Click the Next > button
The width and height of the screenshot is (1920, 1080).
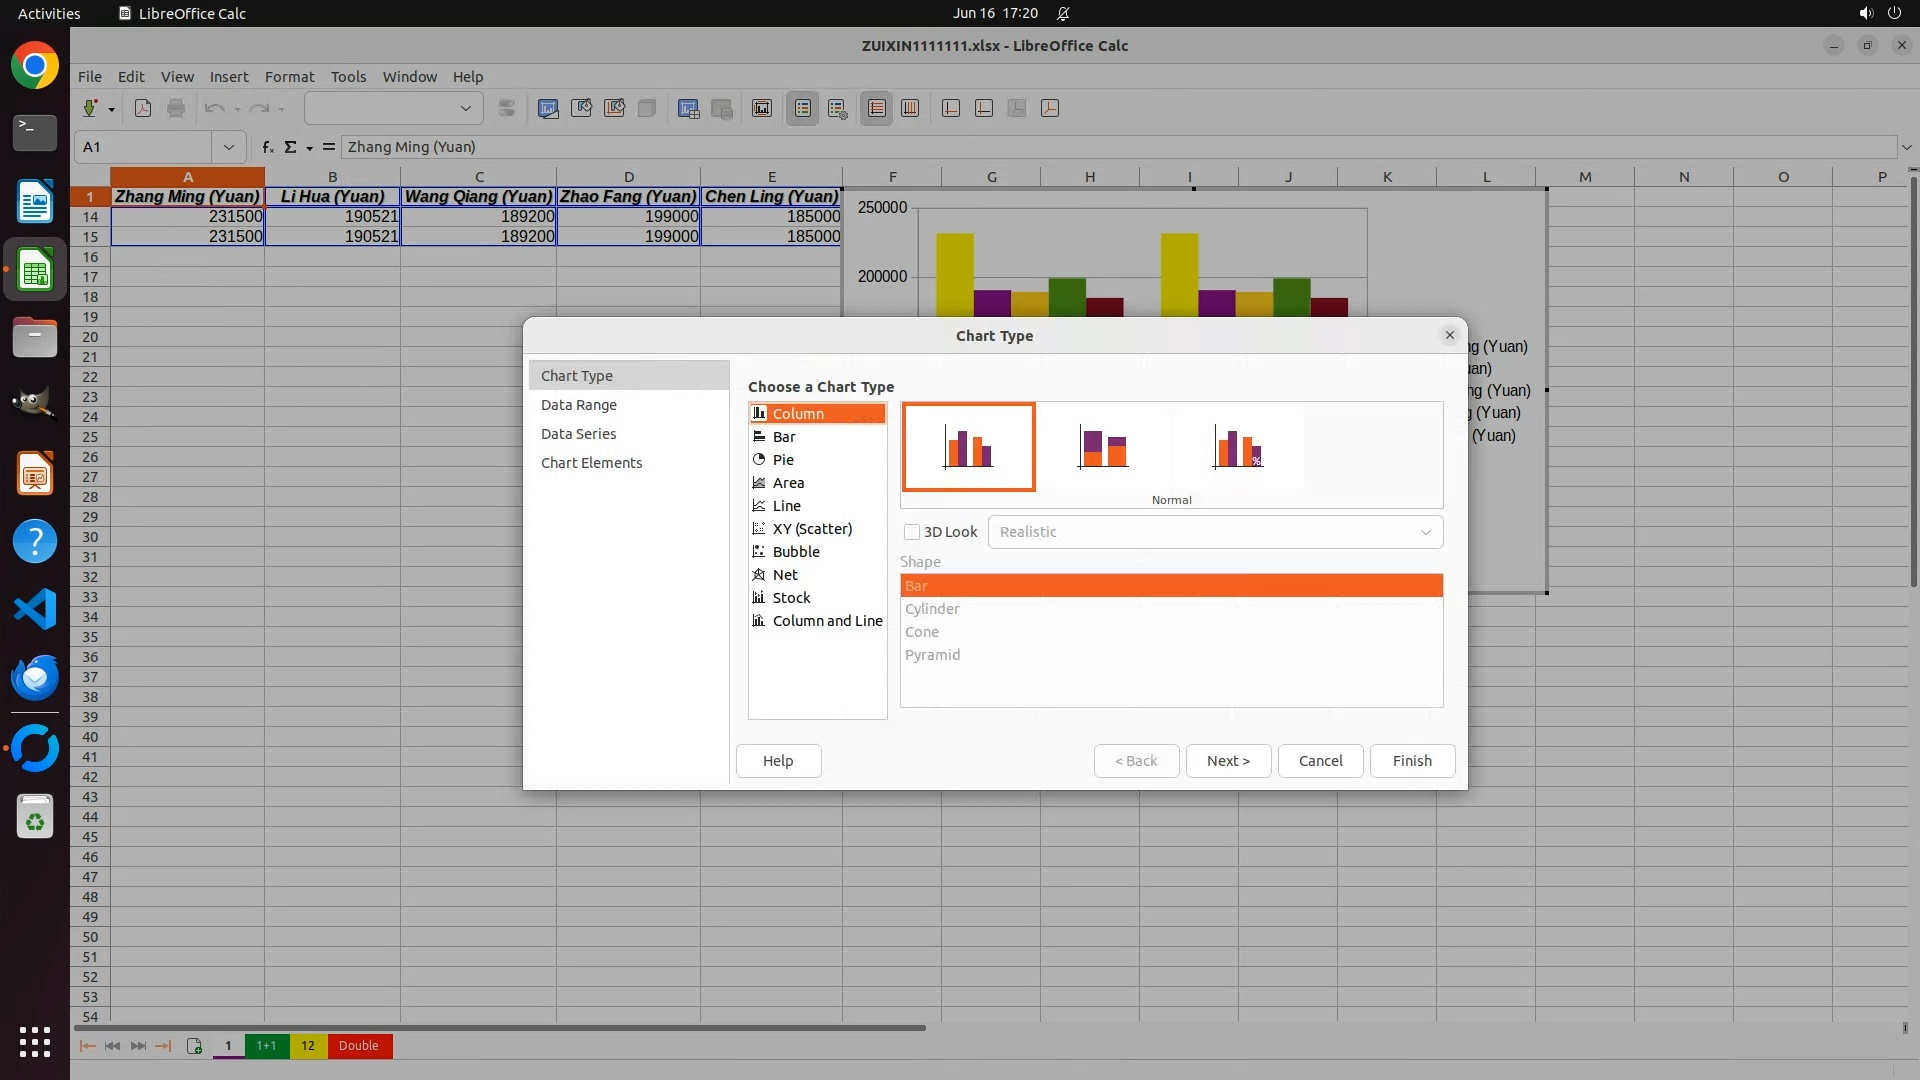(1227, 761)
